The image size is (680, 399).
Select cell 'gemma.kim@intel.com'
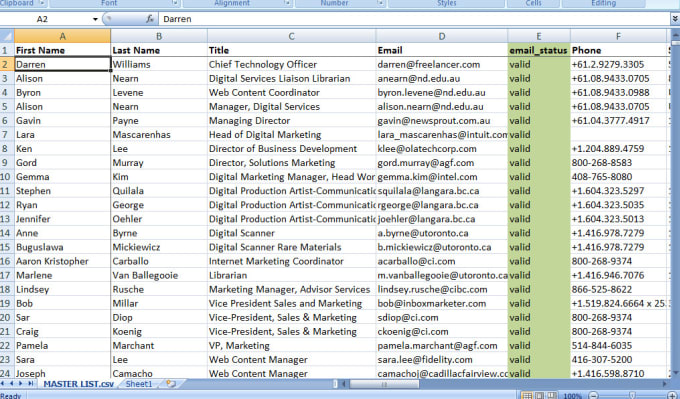(441, 177)
